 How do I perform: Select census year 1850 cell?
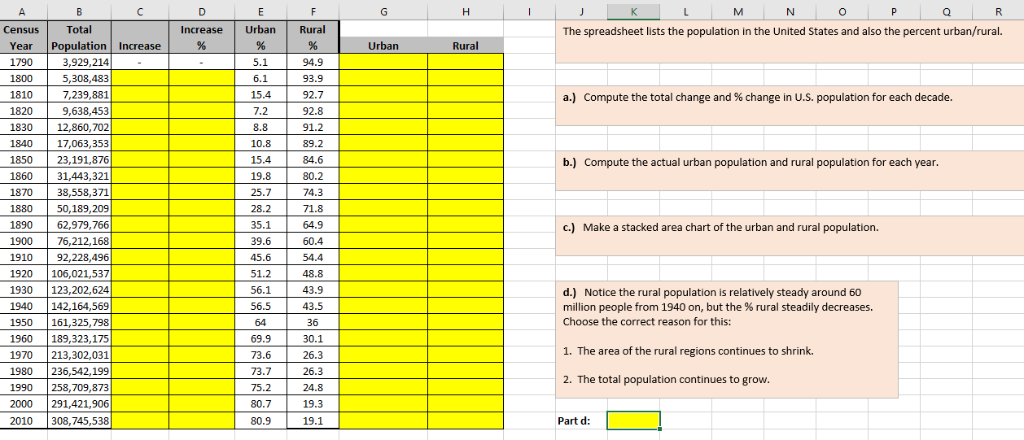click(24, 160)
